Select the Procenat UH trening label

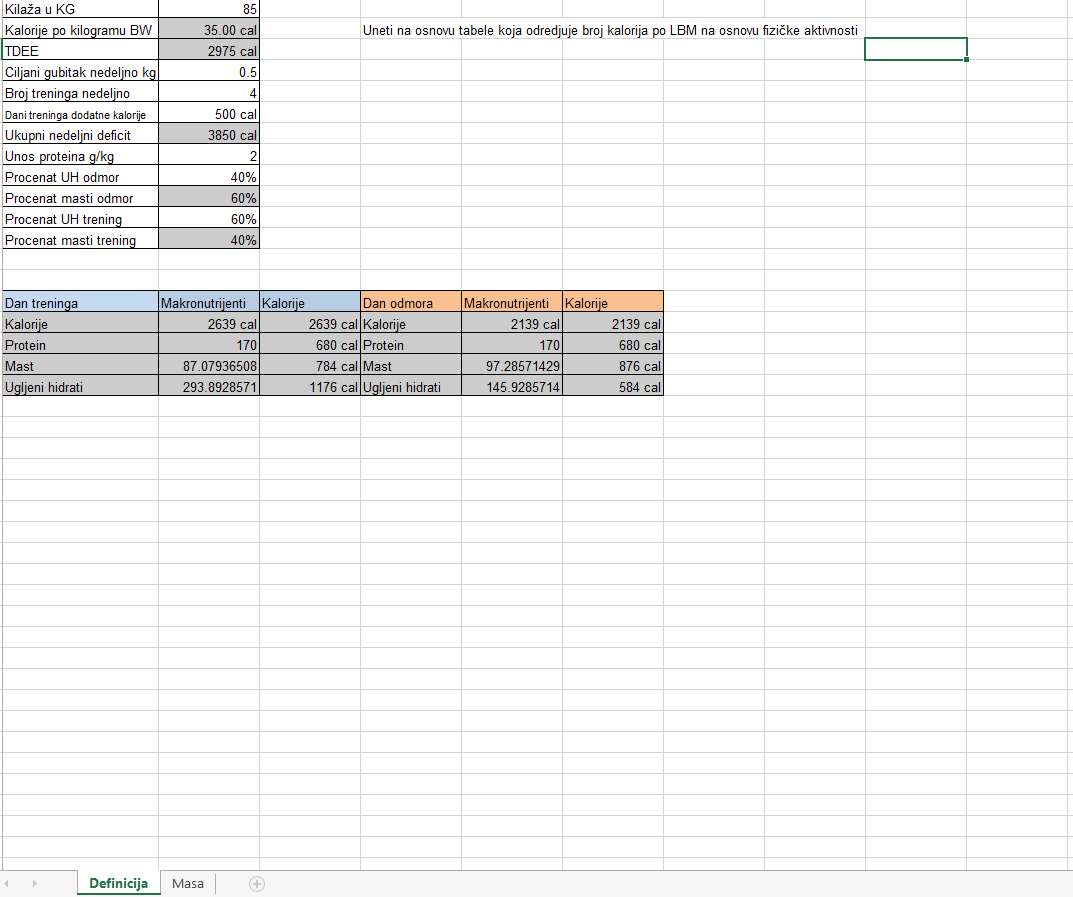(x=80, y=219)
